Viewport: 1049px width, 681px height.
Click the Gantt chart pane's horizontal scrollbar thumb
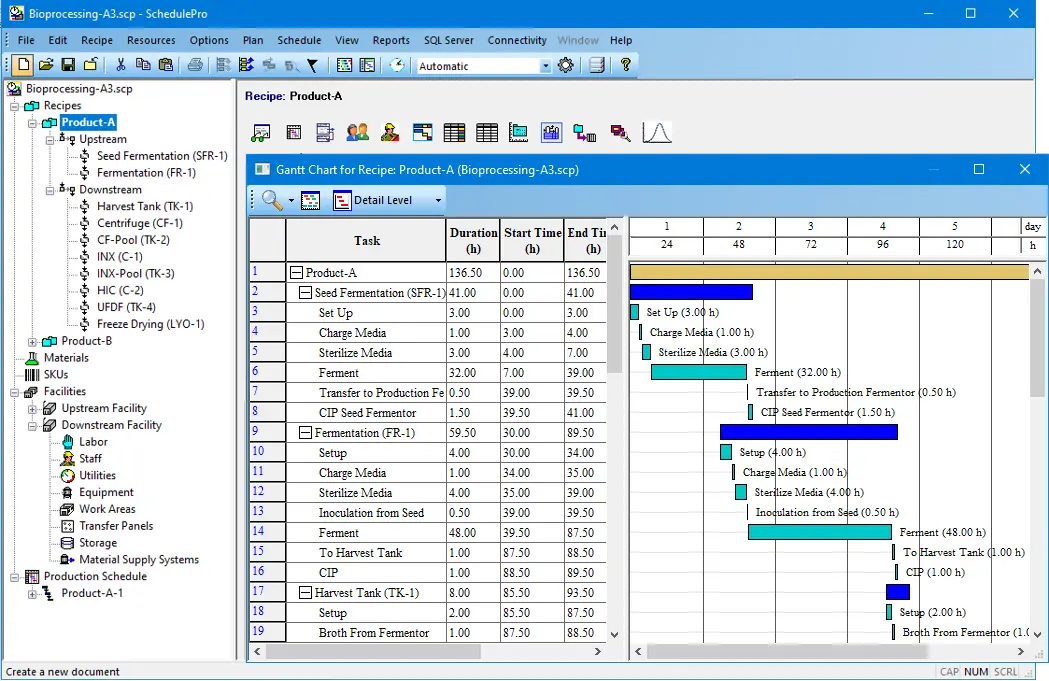tap(787, 651)
